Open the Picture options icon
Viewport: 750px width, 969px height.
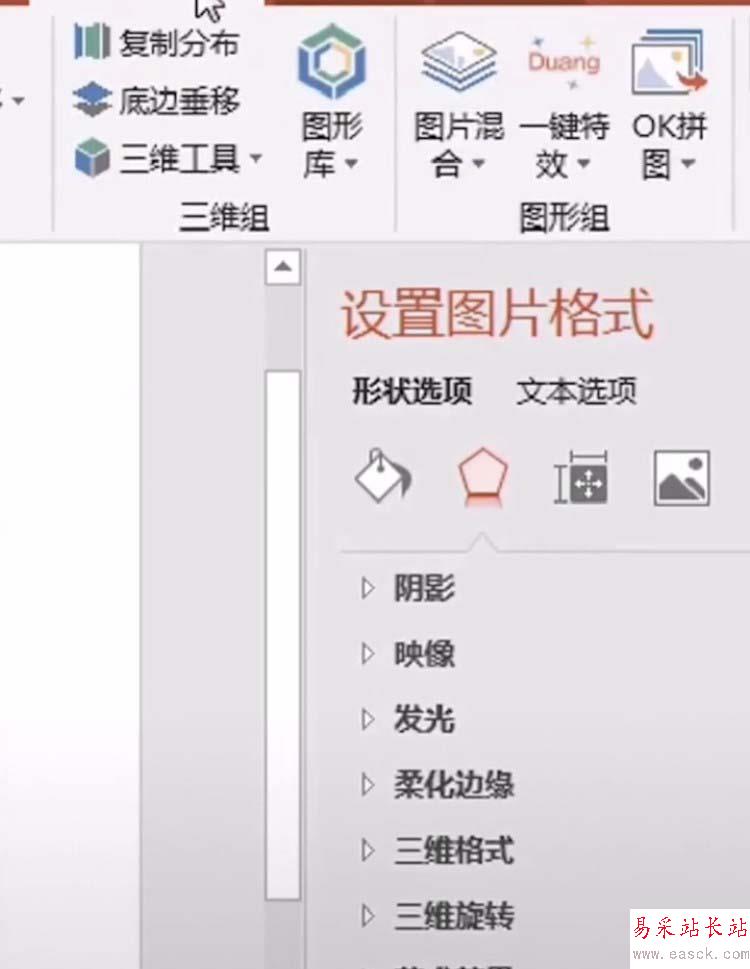(682, 478)
